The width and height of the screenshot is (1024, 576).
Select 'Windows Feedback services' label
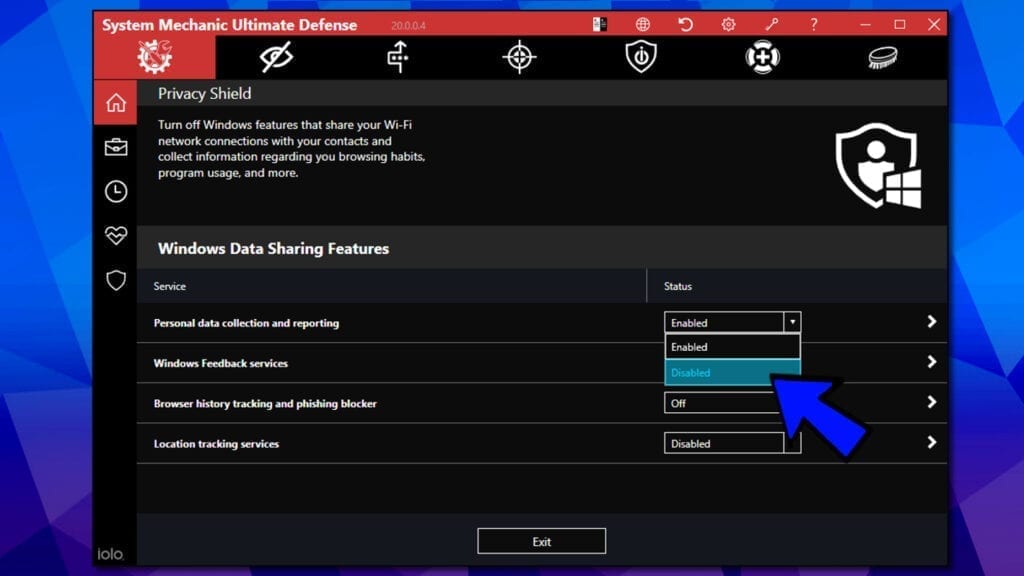pyautogui.click(x=221, y=363)
